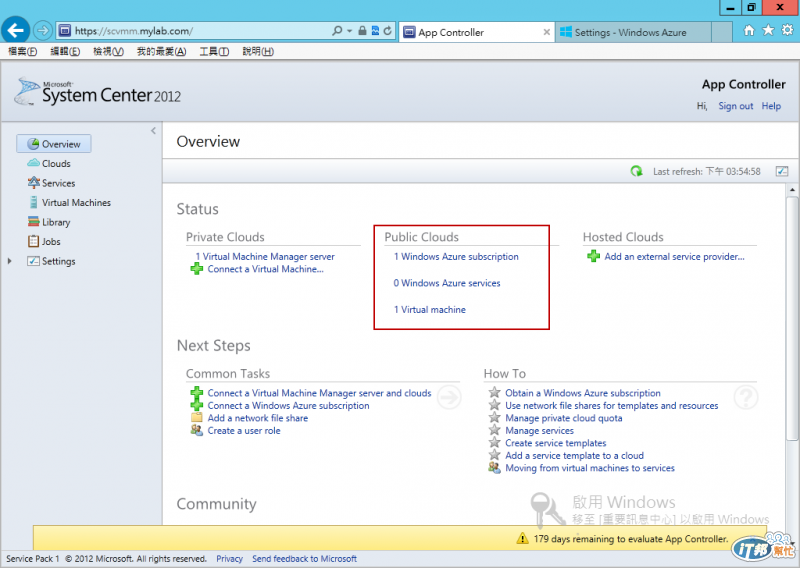Screen dimensions: 800x568
Task: Click green plus beside Connect a Windows Azure subscription
Action: click(x=196, y=405)
